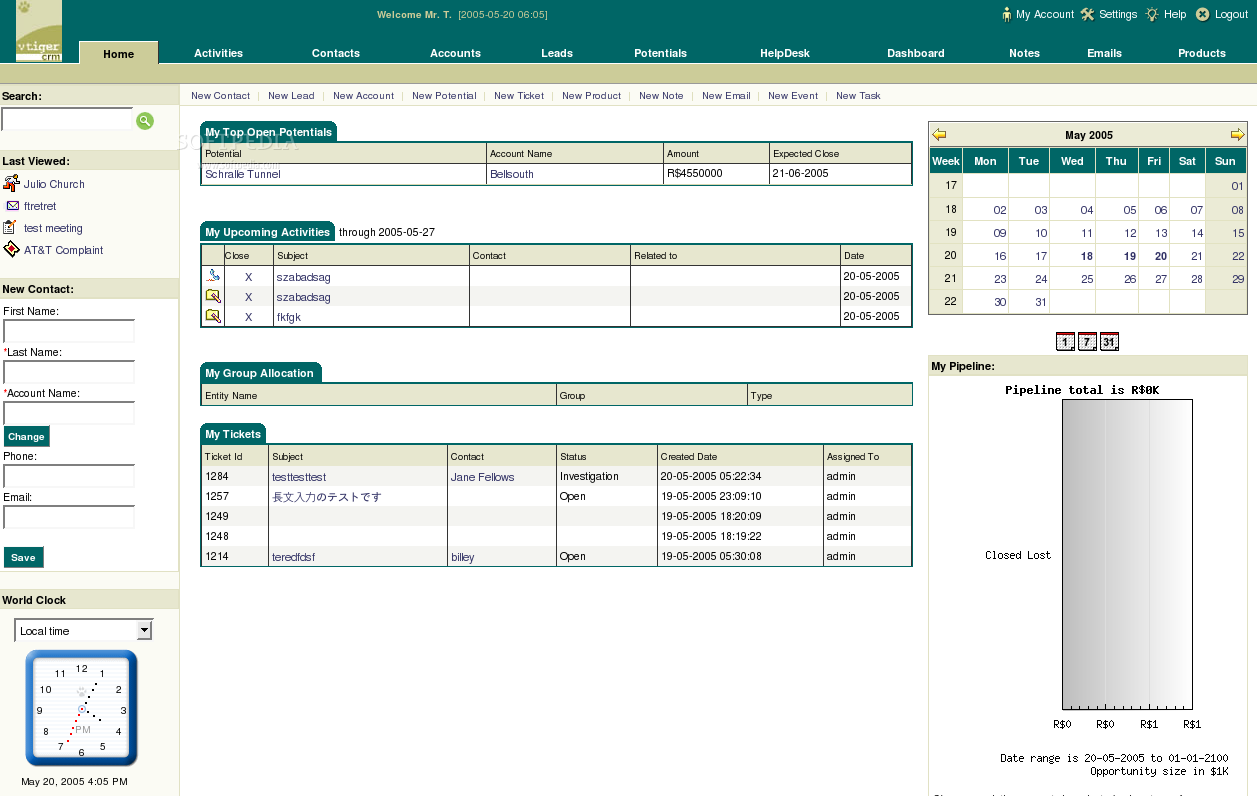Open the HelpDesk tab

click(785, 53)
